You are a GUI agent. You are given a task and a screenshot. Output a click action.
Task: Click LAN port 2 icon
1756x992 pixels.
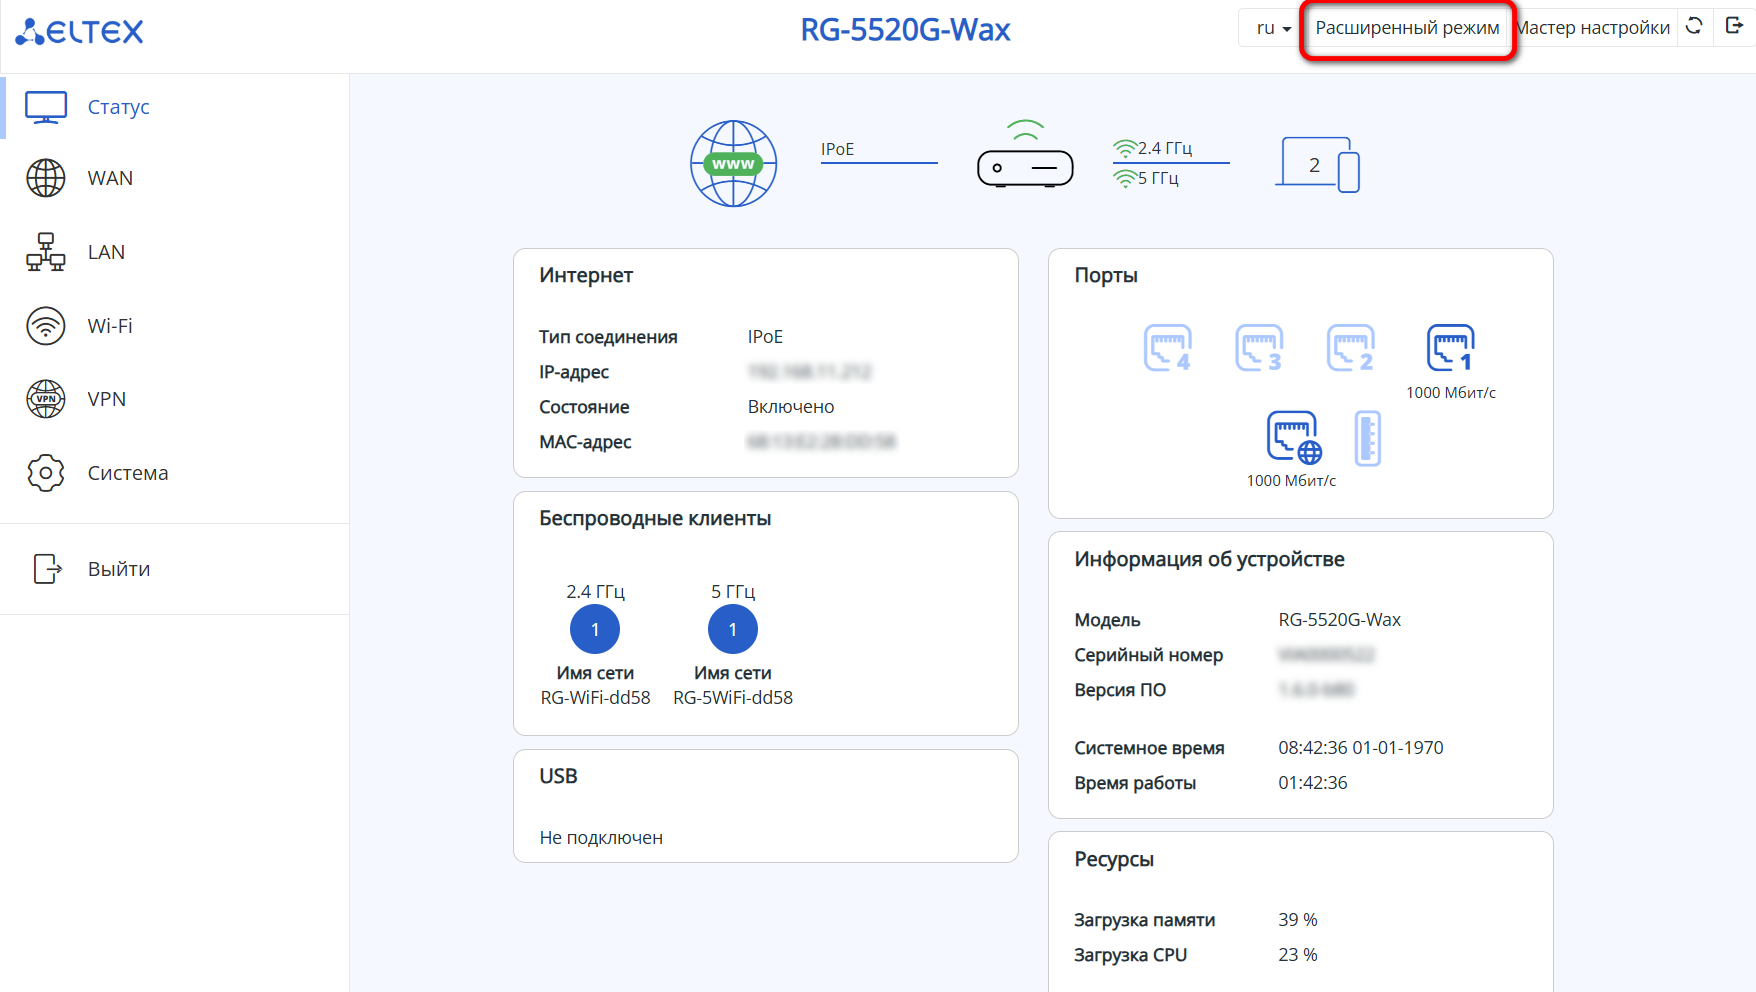(x=1351, y=348)
